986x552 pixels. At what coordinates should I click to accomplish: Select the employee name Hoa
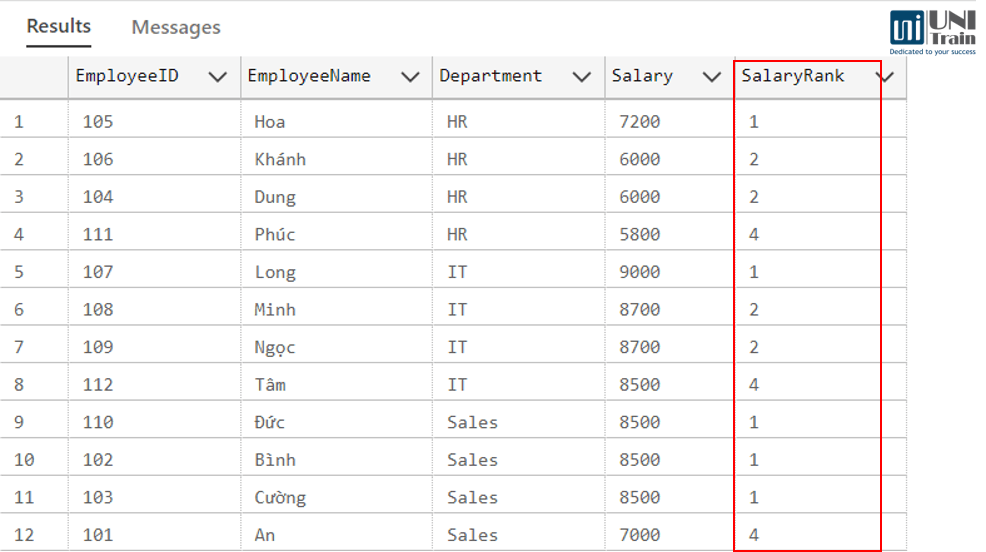pos(270,121)
